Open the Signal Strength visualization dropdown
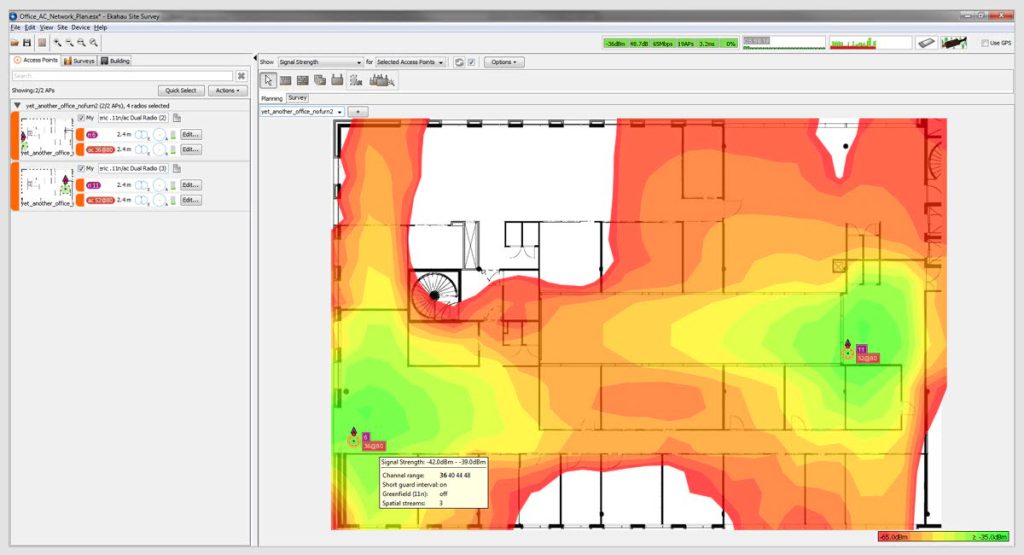This screenshot has height=555, width=1024. tap(319, 62)
